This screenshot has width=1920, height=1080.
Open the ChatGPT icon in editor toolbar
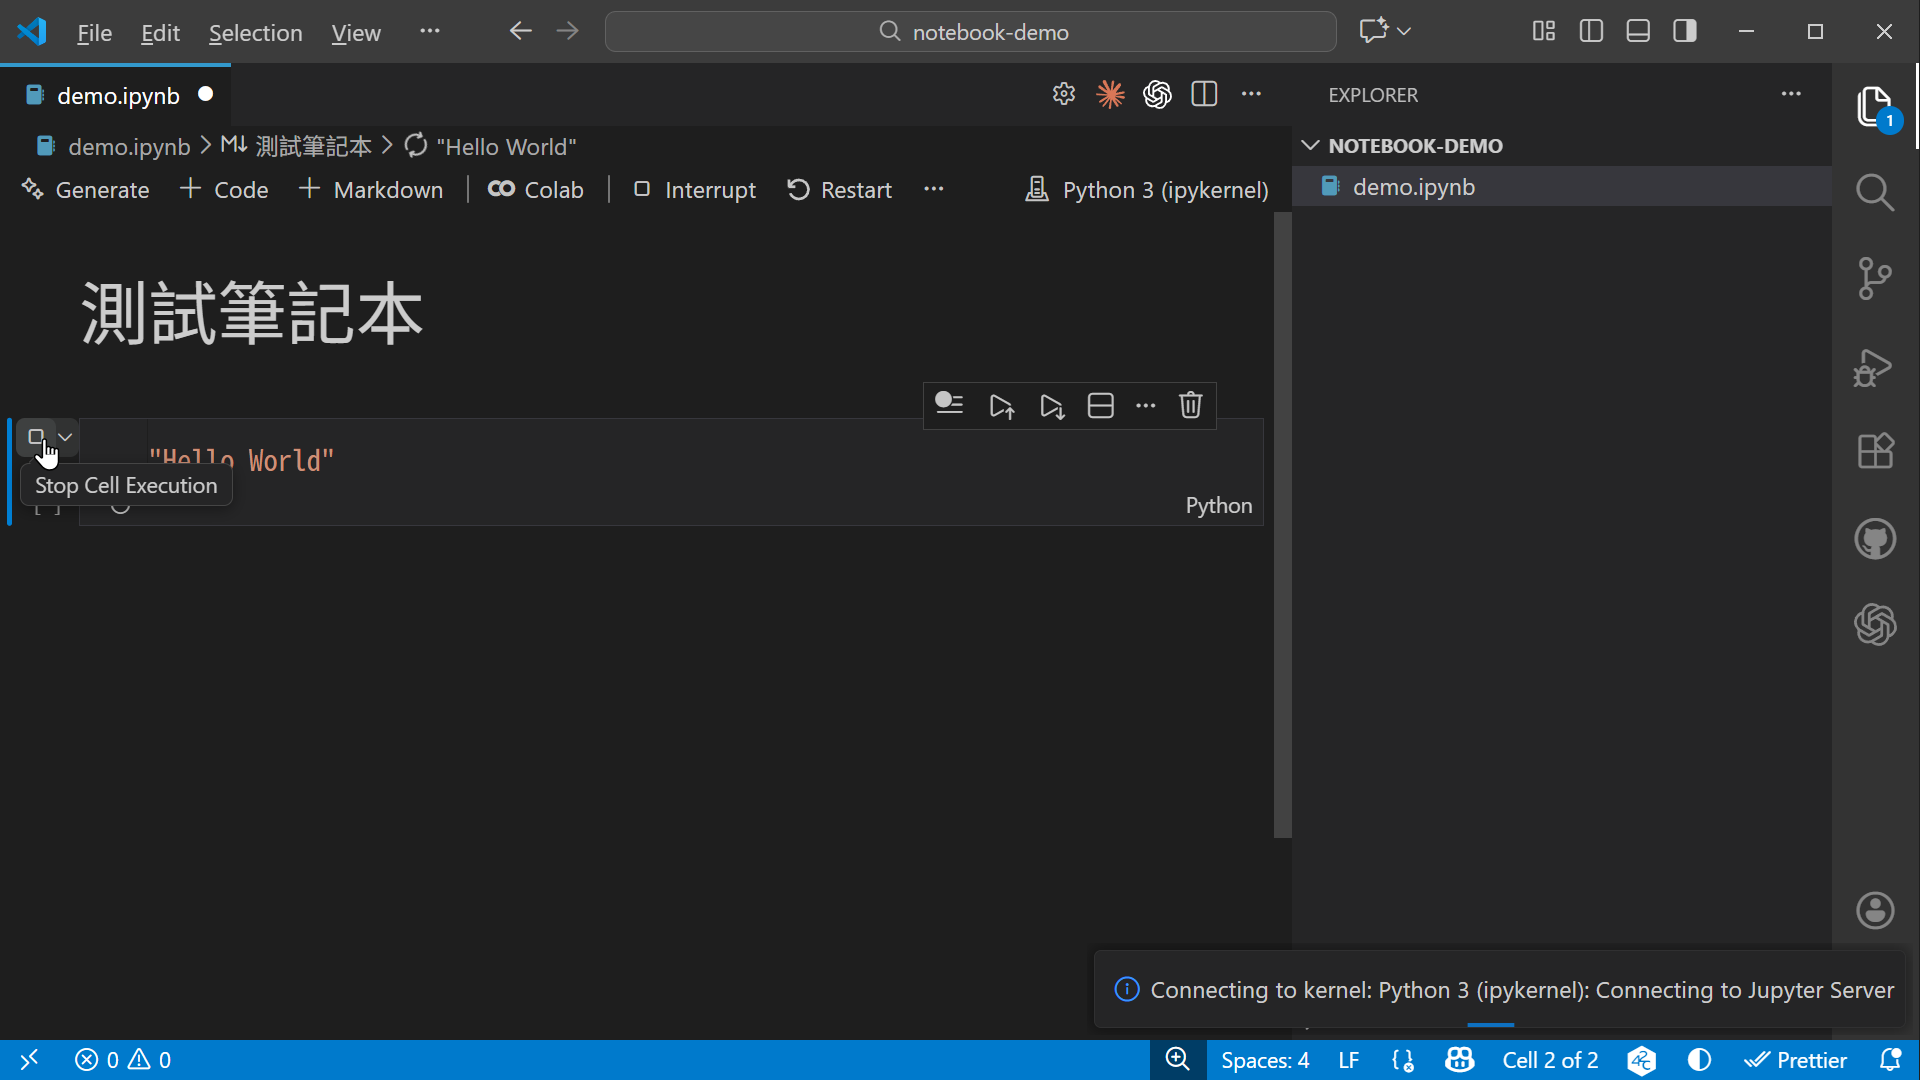1157,94
